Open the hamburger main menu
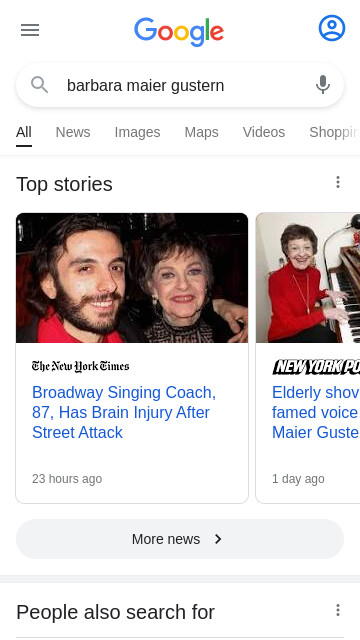360x640 pixels. point(30,30)
